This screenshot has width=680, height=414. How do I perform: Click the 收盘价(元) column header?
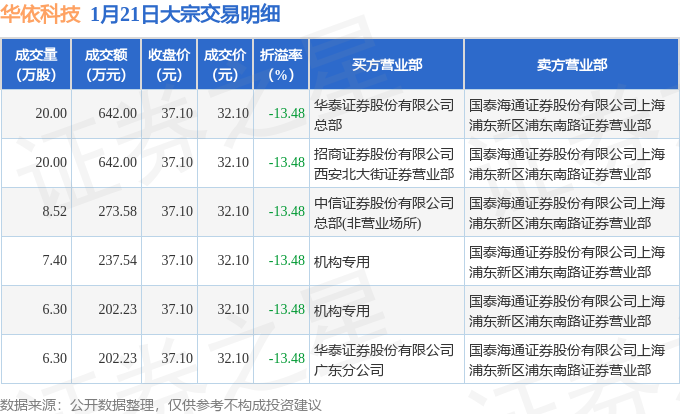[x=169, y=65]
